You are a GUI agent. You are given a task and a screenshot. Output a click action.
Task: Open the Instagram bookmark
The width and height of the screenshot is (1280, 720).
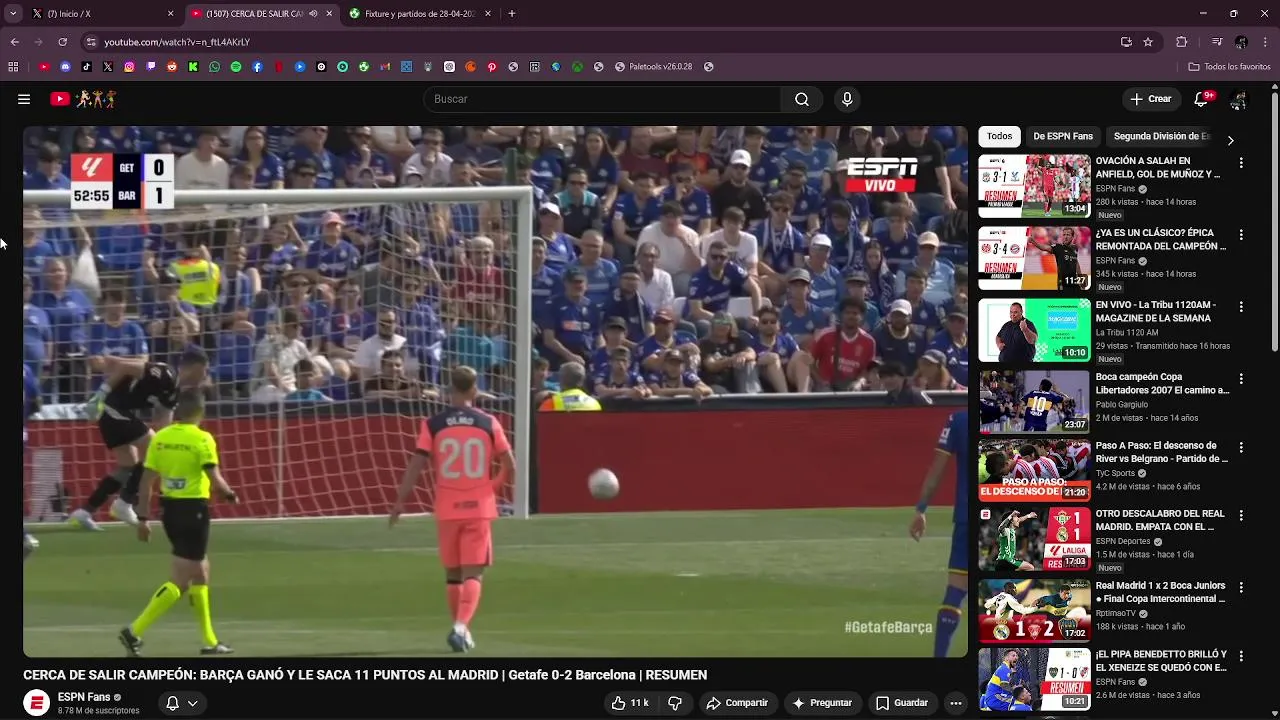(129, 67)
